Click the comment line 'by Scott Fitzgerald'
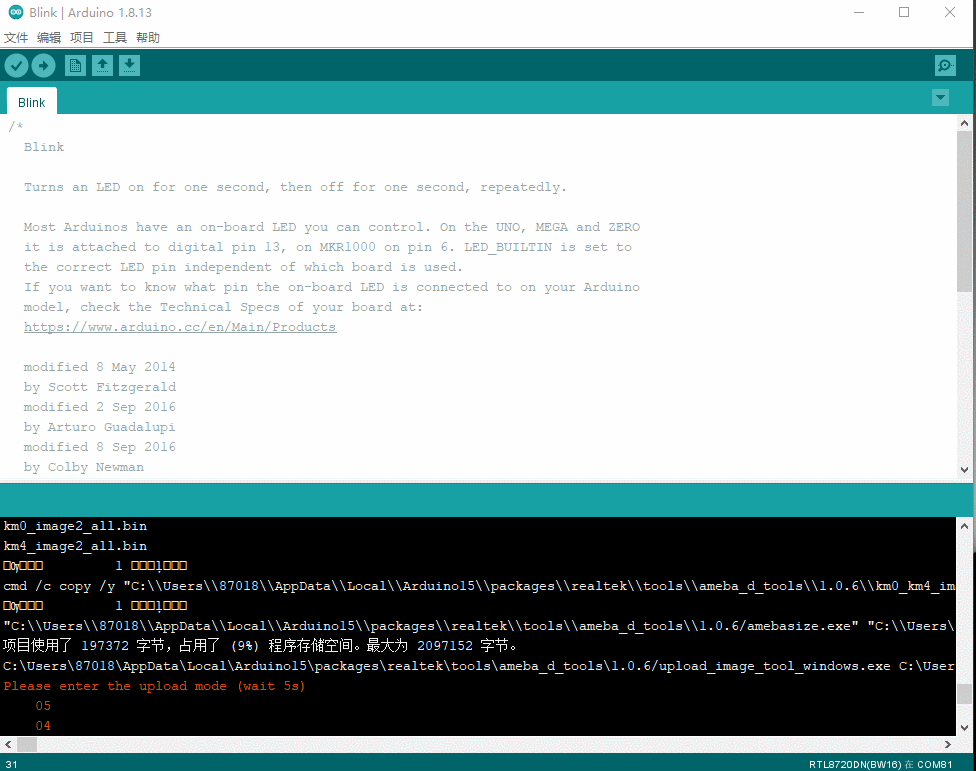Image resolution: width=976 pixels, height=771 pixels. coord(100,387)
